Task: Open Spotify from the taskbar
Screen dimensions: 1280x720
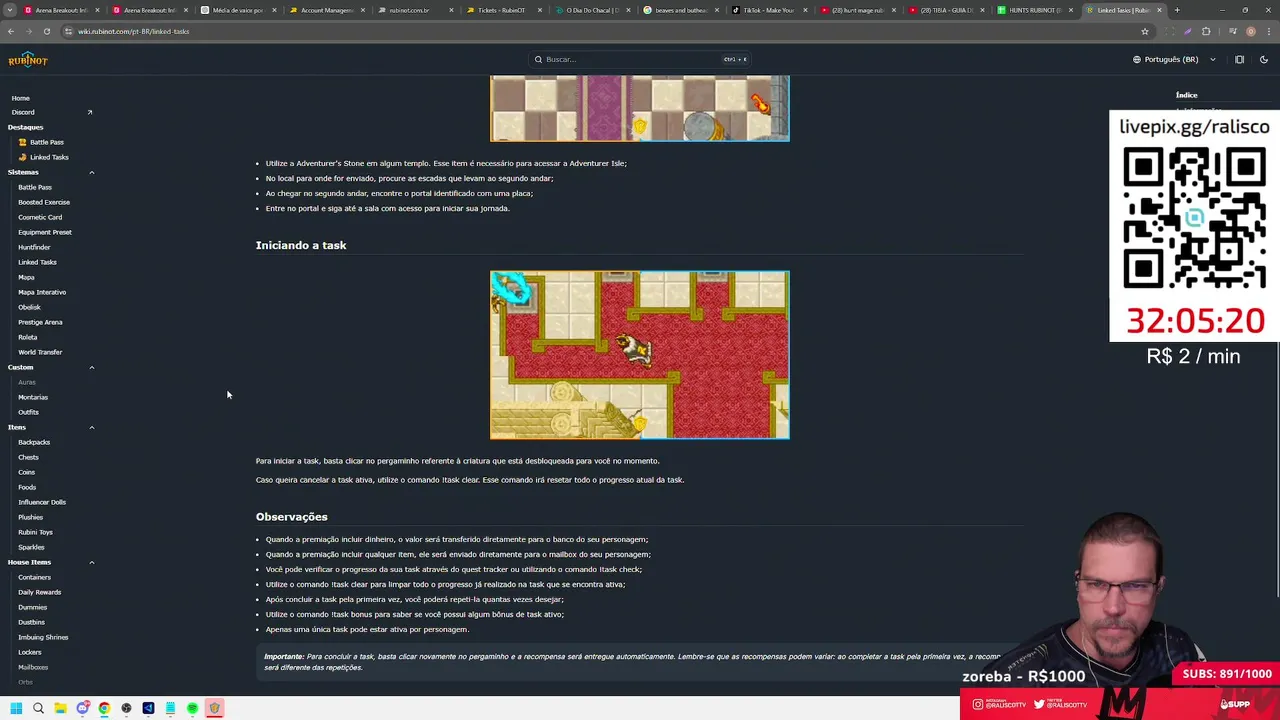Action: click(x=192, y=708)
